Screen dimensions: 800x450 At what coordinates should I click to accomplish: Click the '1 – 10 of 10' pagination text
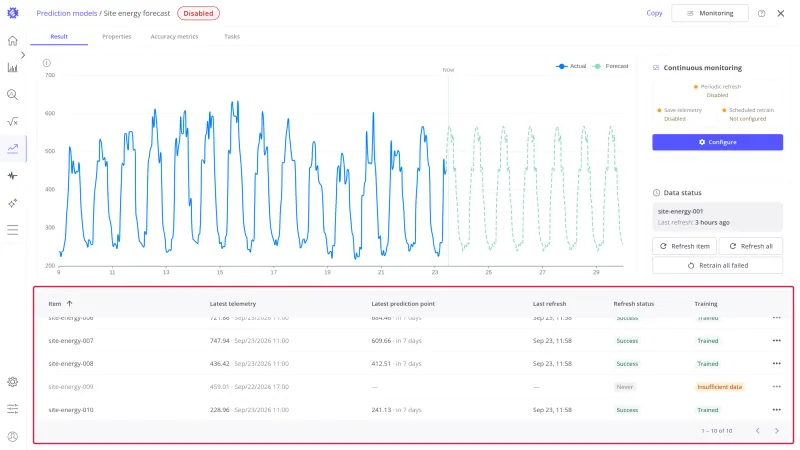[x=716, y=431]
